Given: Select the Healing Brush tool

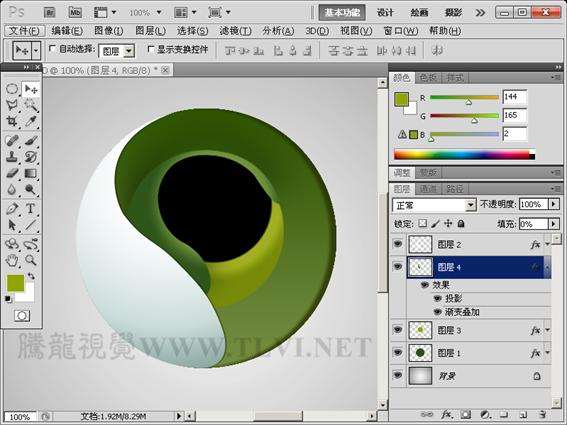Looking at the screenshot, I should pyautogui.click(x=12, y=140).
